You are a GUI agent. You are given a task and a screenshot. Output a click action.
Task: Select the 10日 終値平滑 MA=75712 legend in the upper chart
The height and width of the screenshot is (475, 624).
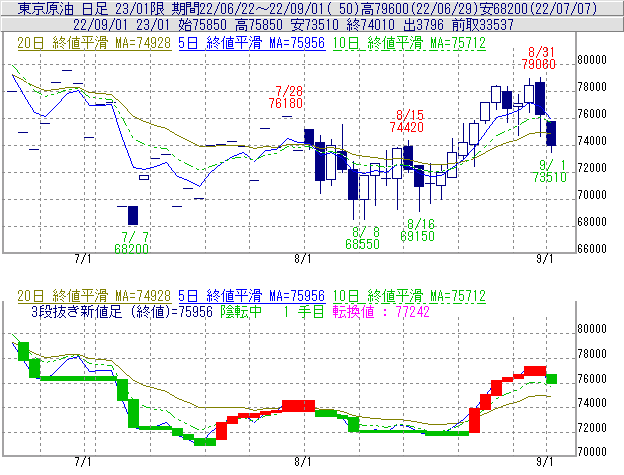click(x=409, y=43)
